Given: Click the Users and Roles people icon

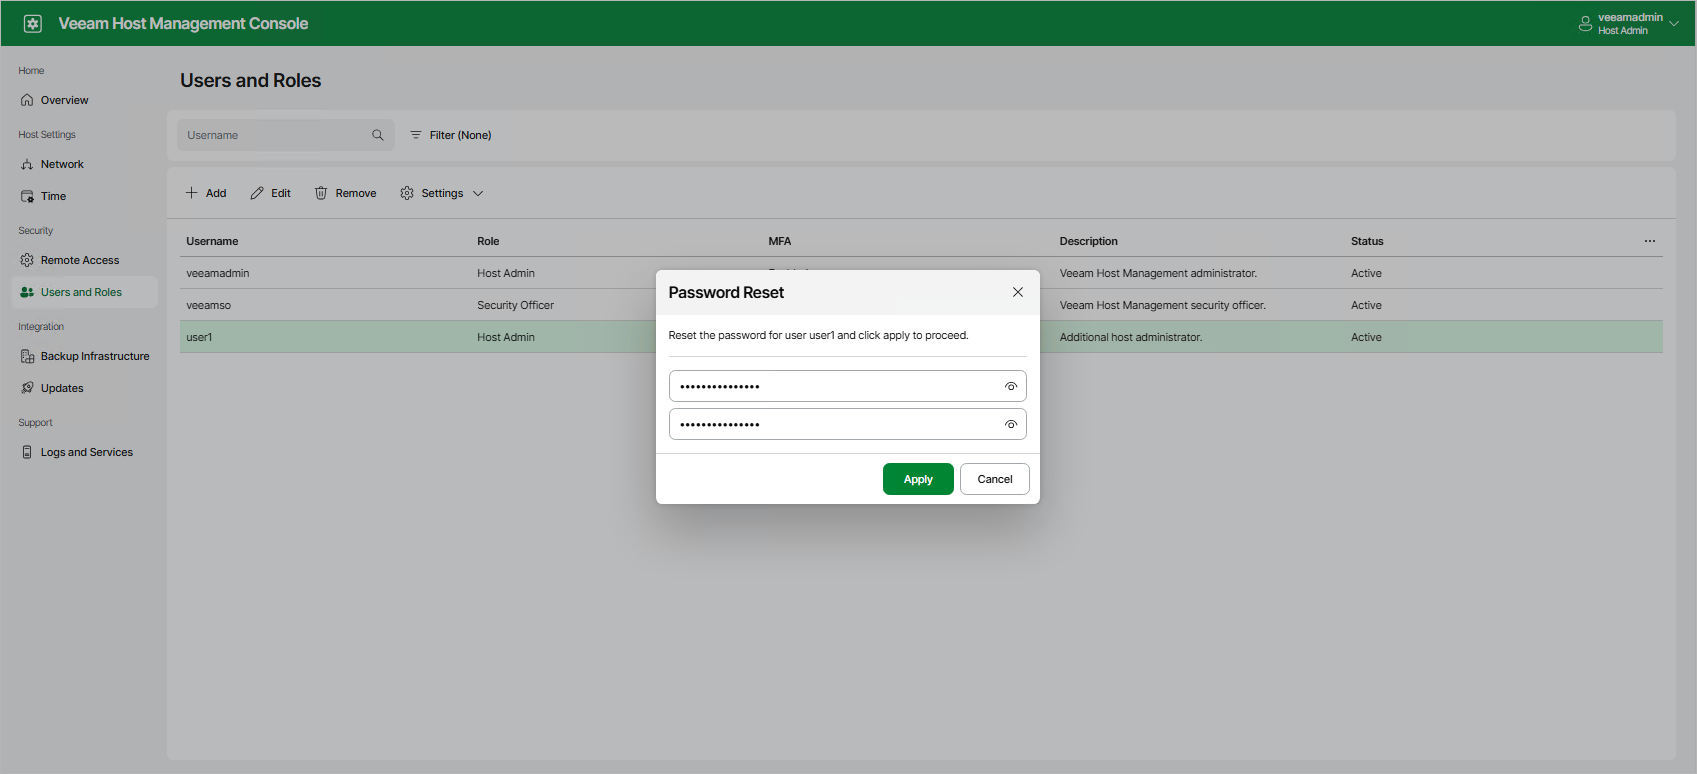Looking at the screenshot, I should [x=27, y=292].
